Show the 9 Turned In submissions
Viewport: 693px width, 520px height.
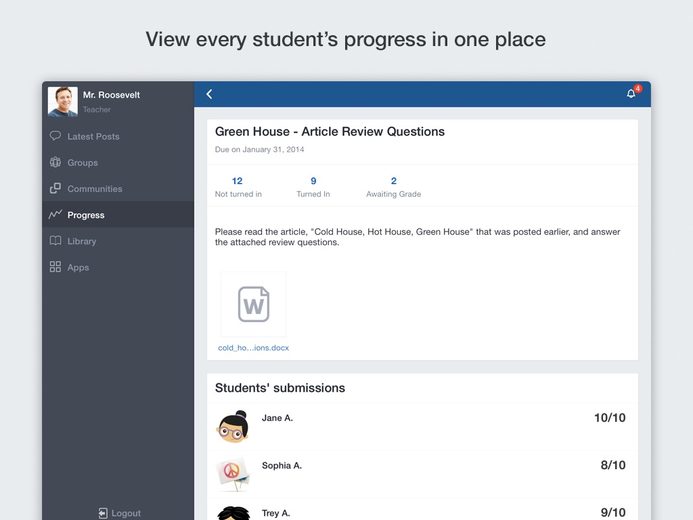(x=313, y=187)
